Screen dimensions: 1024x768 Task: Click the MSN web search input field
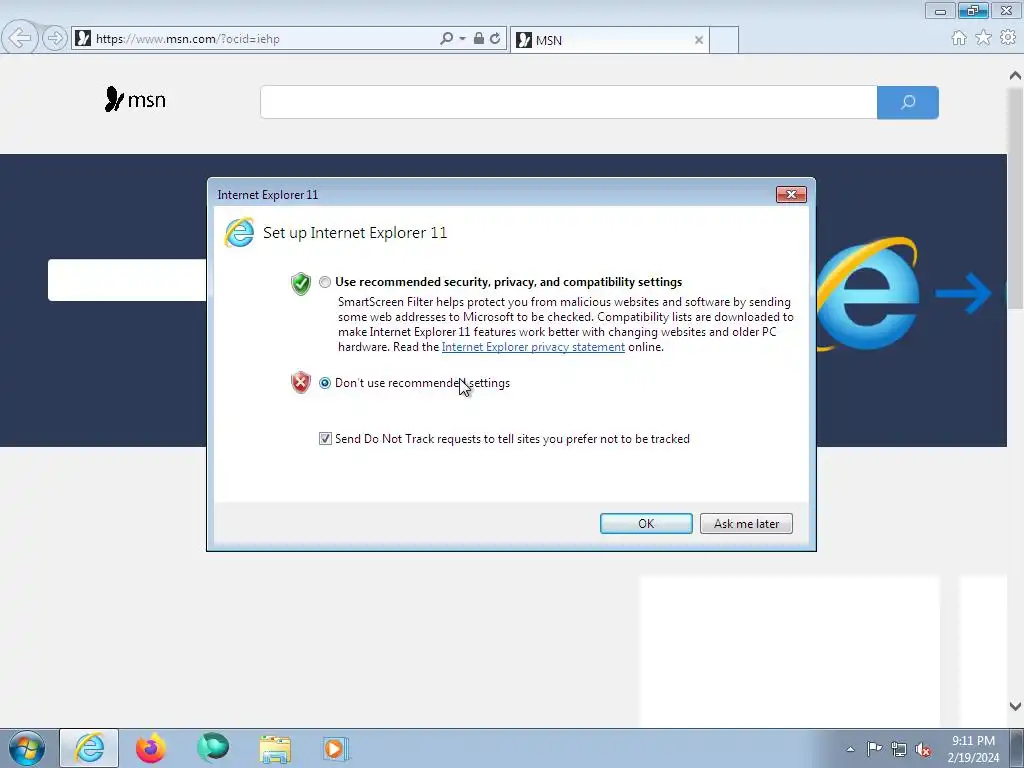(x=568, y=103)
